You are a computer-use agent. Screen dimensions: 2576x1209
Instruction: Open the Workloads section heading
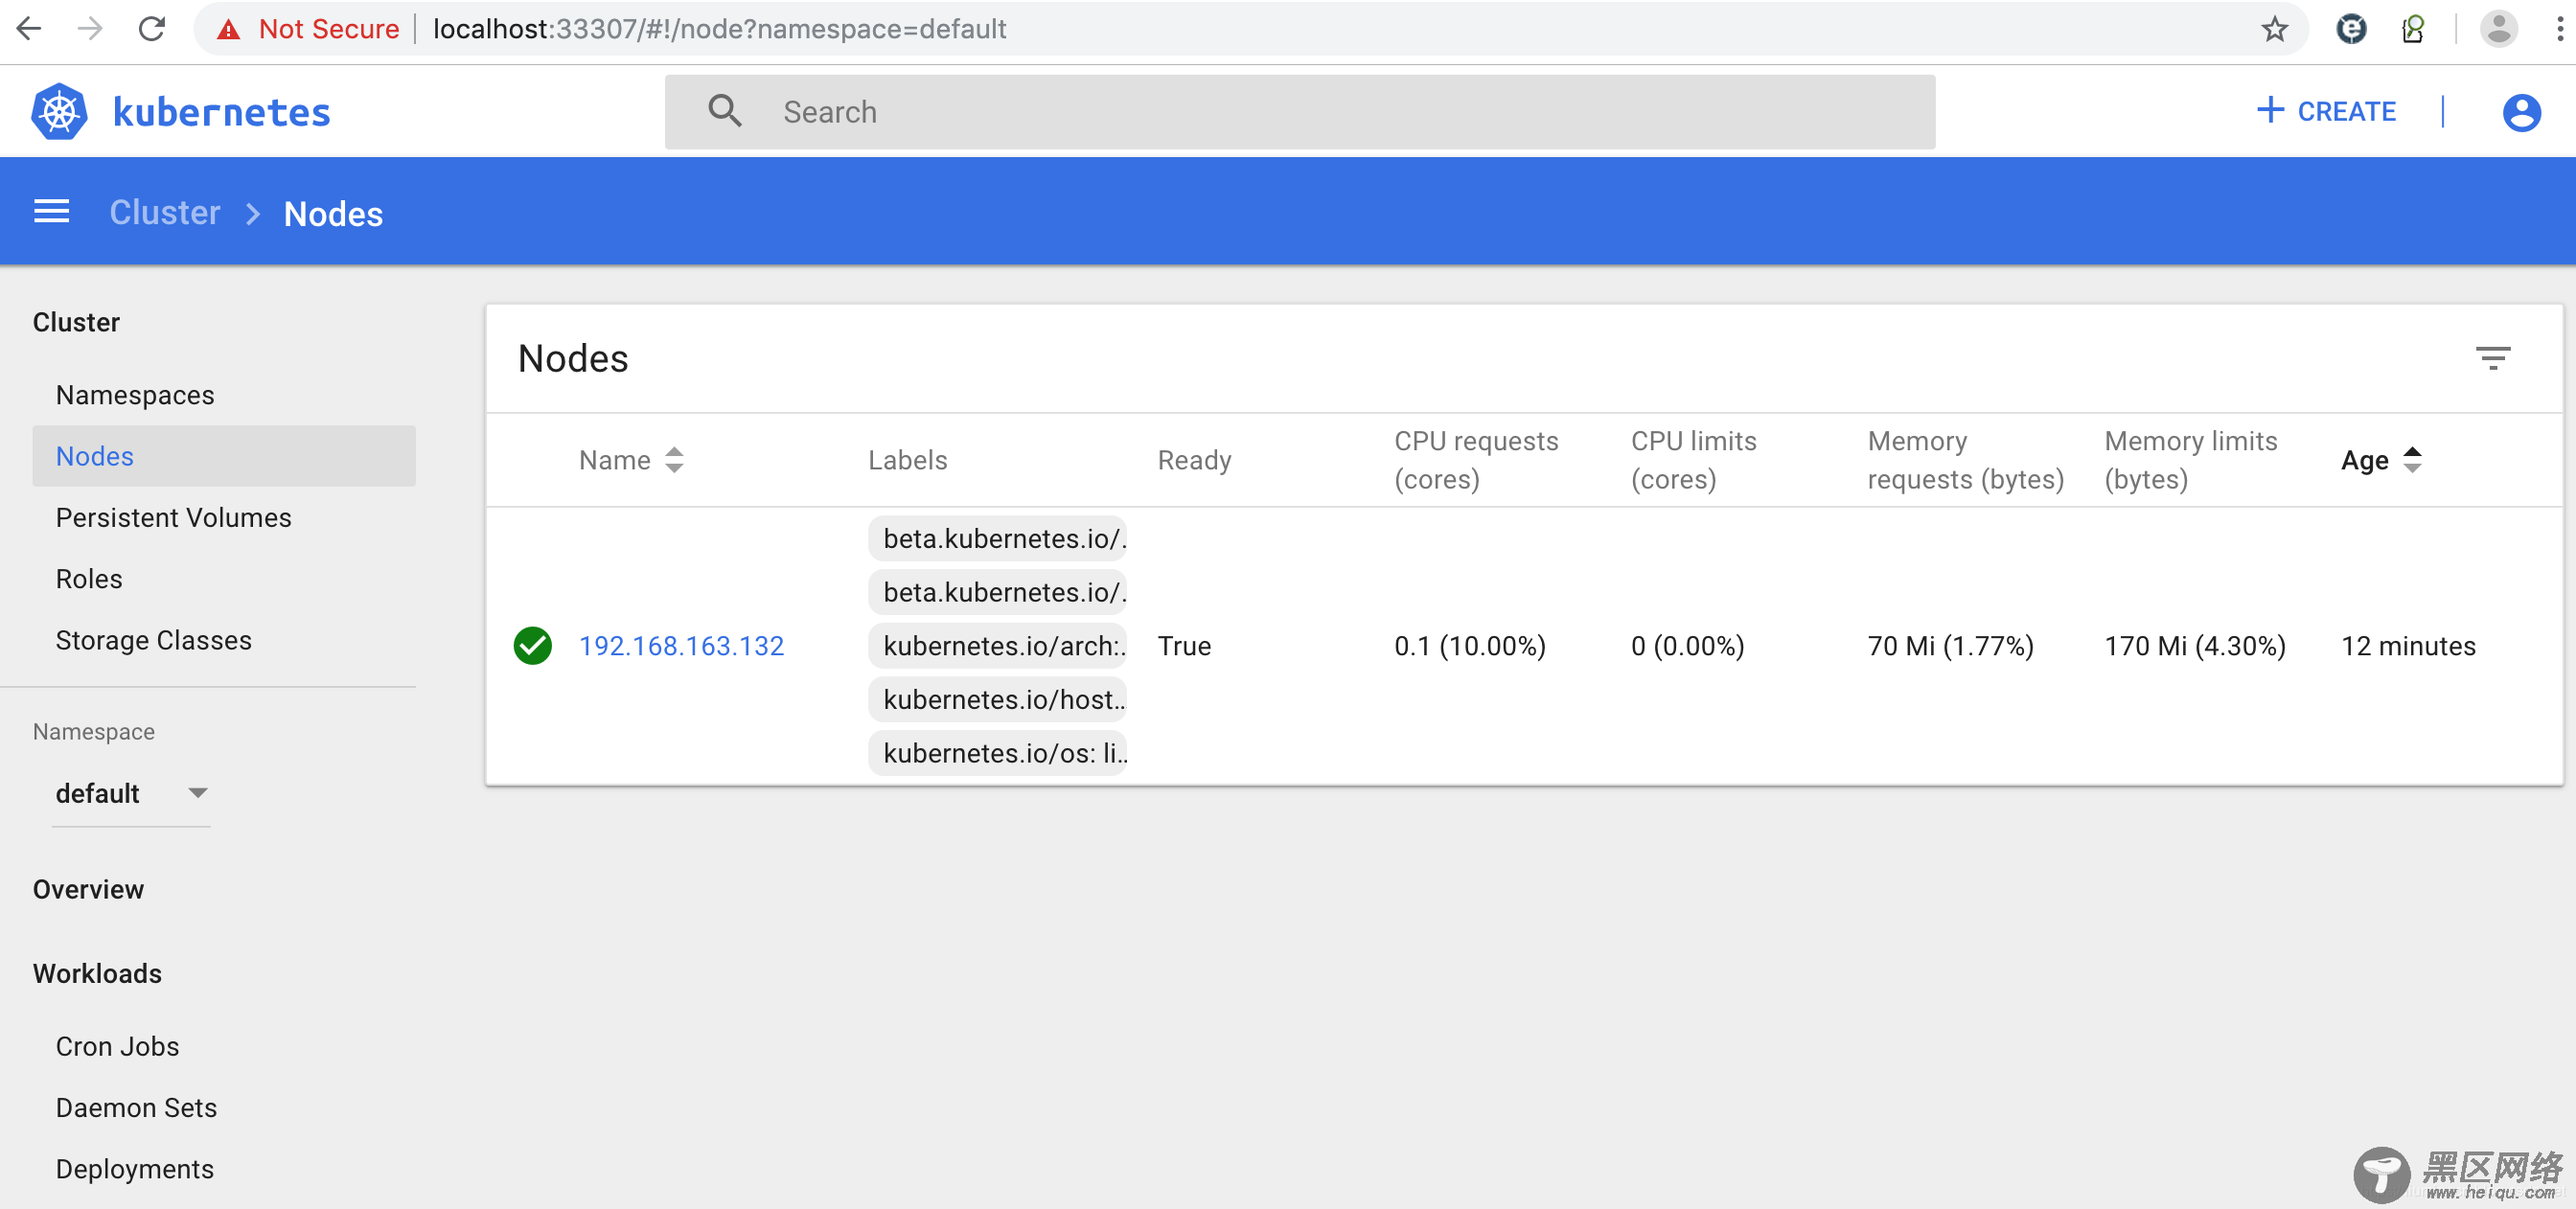click(97, 973)
